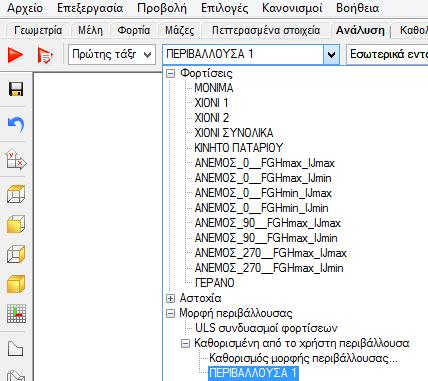Open the Προβολή menu
The height and width of the screenshot is (381, 428).
[x=162, y=8]
